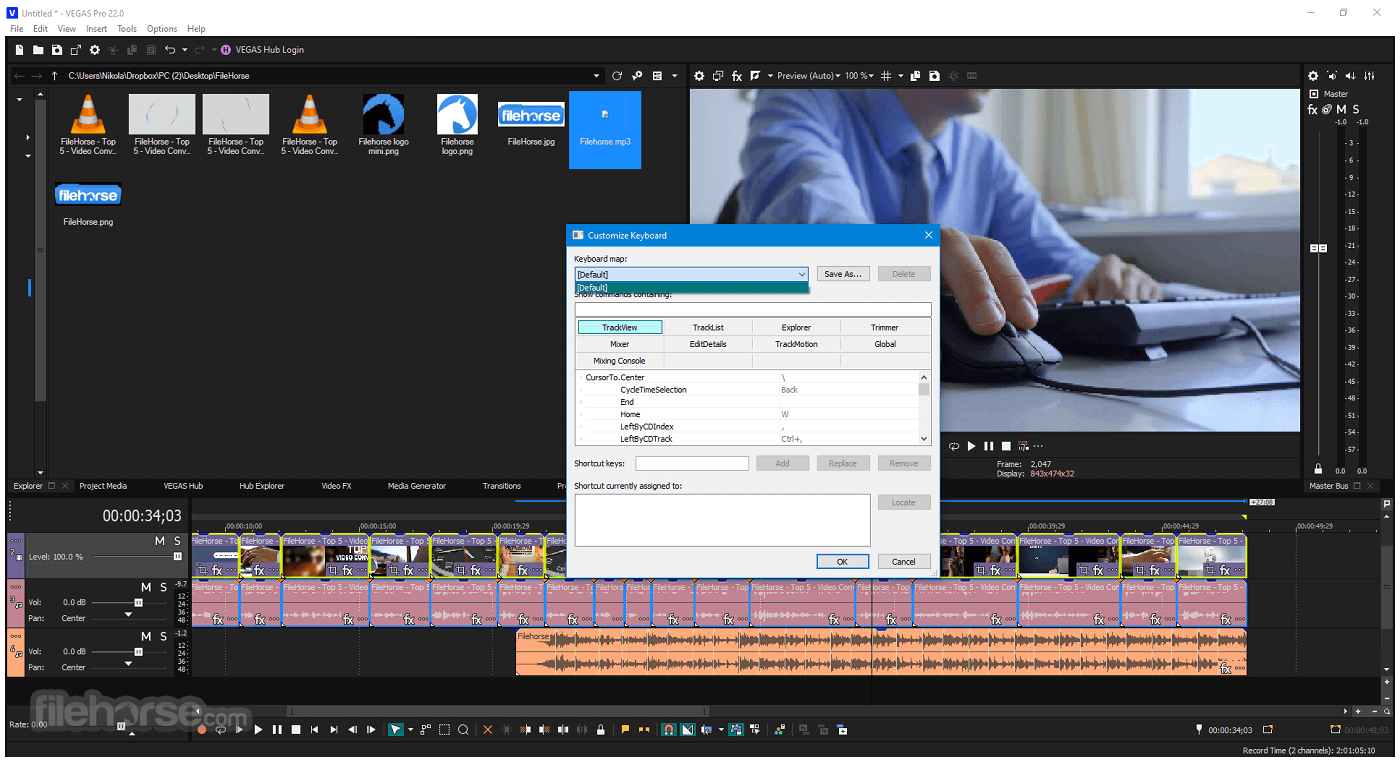Toggle preview overlays grid icon
The width and height of the screenshot is (1400, 762).
[886, 76]
